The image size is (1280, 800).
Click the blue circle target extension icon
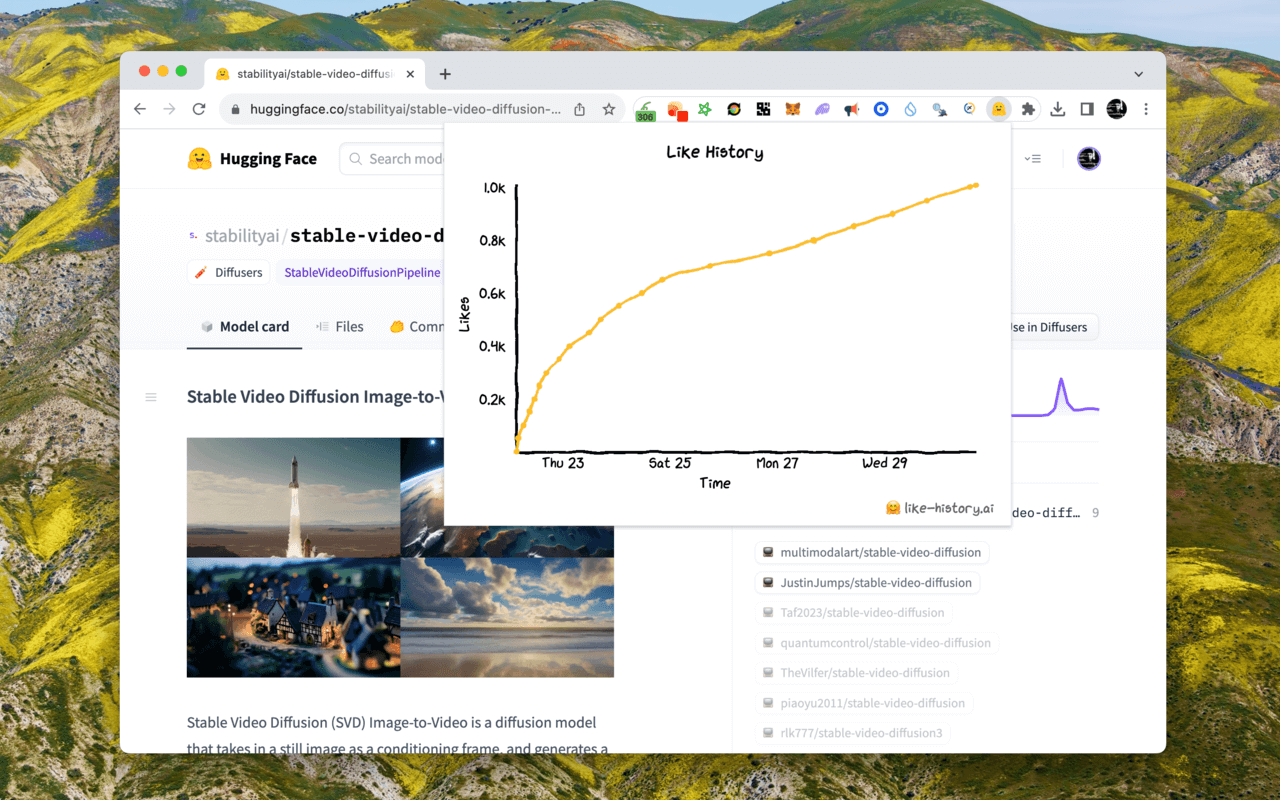pyautogui.click(x=881, y=109)
